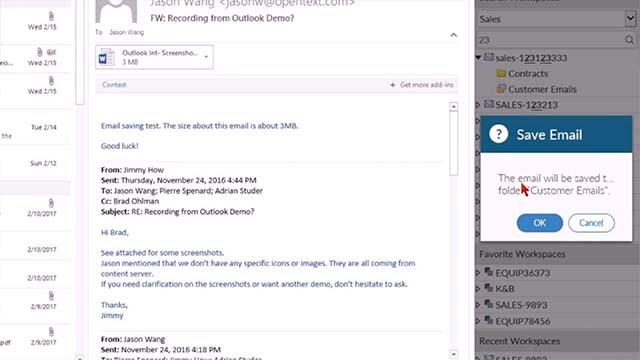
Task: Click the Contracts folder icon
Action: pyautogui.click(x=501, y=73)
